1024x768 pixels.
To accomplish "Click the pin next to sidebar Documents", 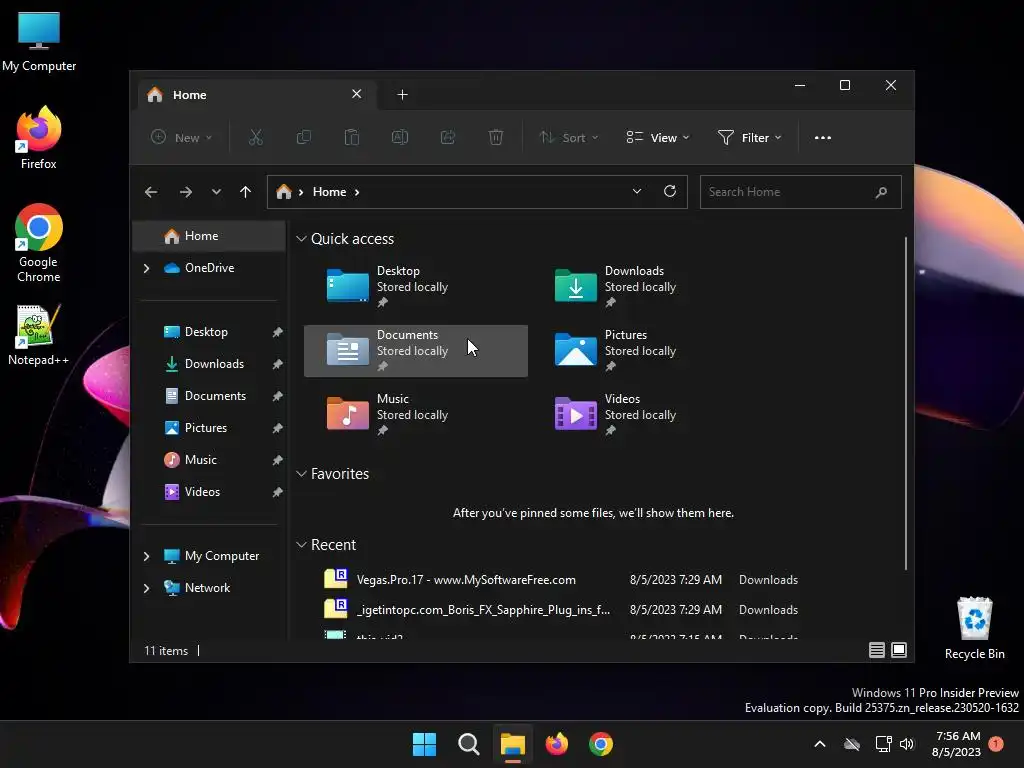I will [278, 396].
